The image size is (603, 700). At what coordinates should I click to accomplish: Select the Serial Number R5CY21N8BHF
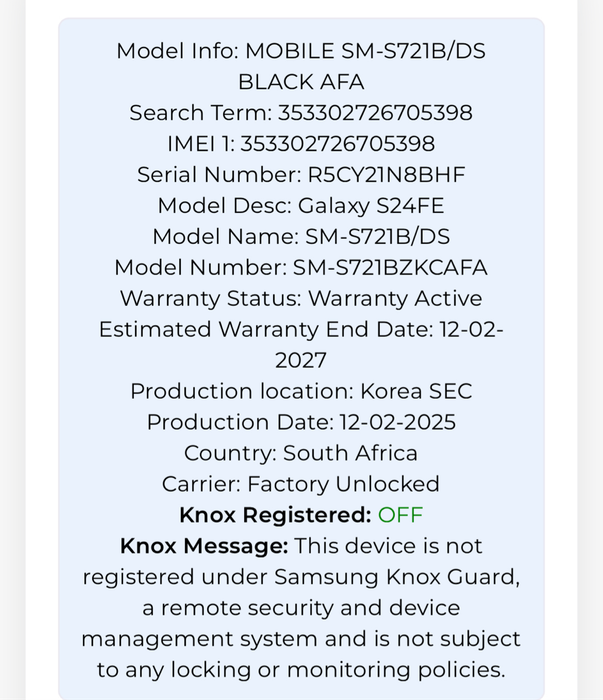pos(387,175)
